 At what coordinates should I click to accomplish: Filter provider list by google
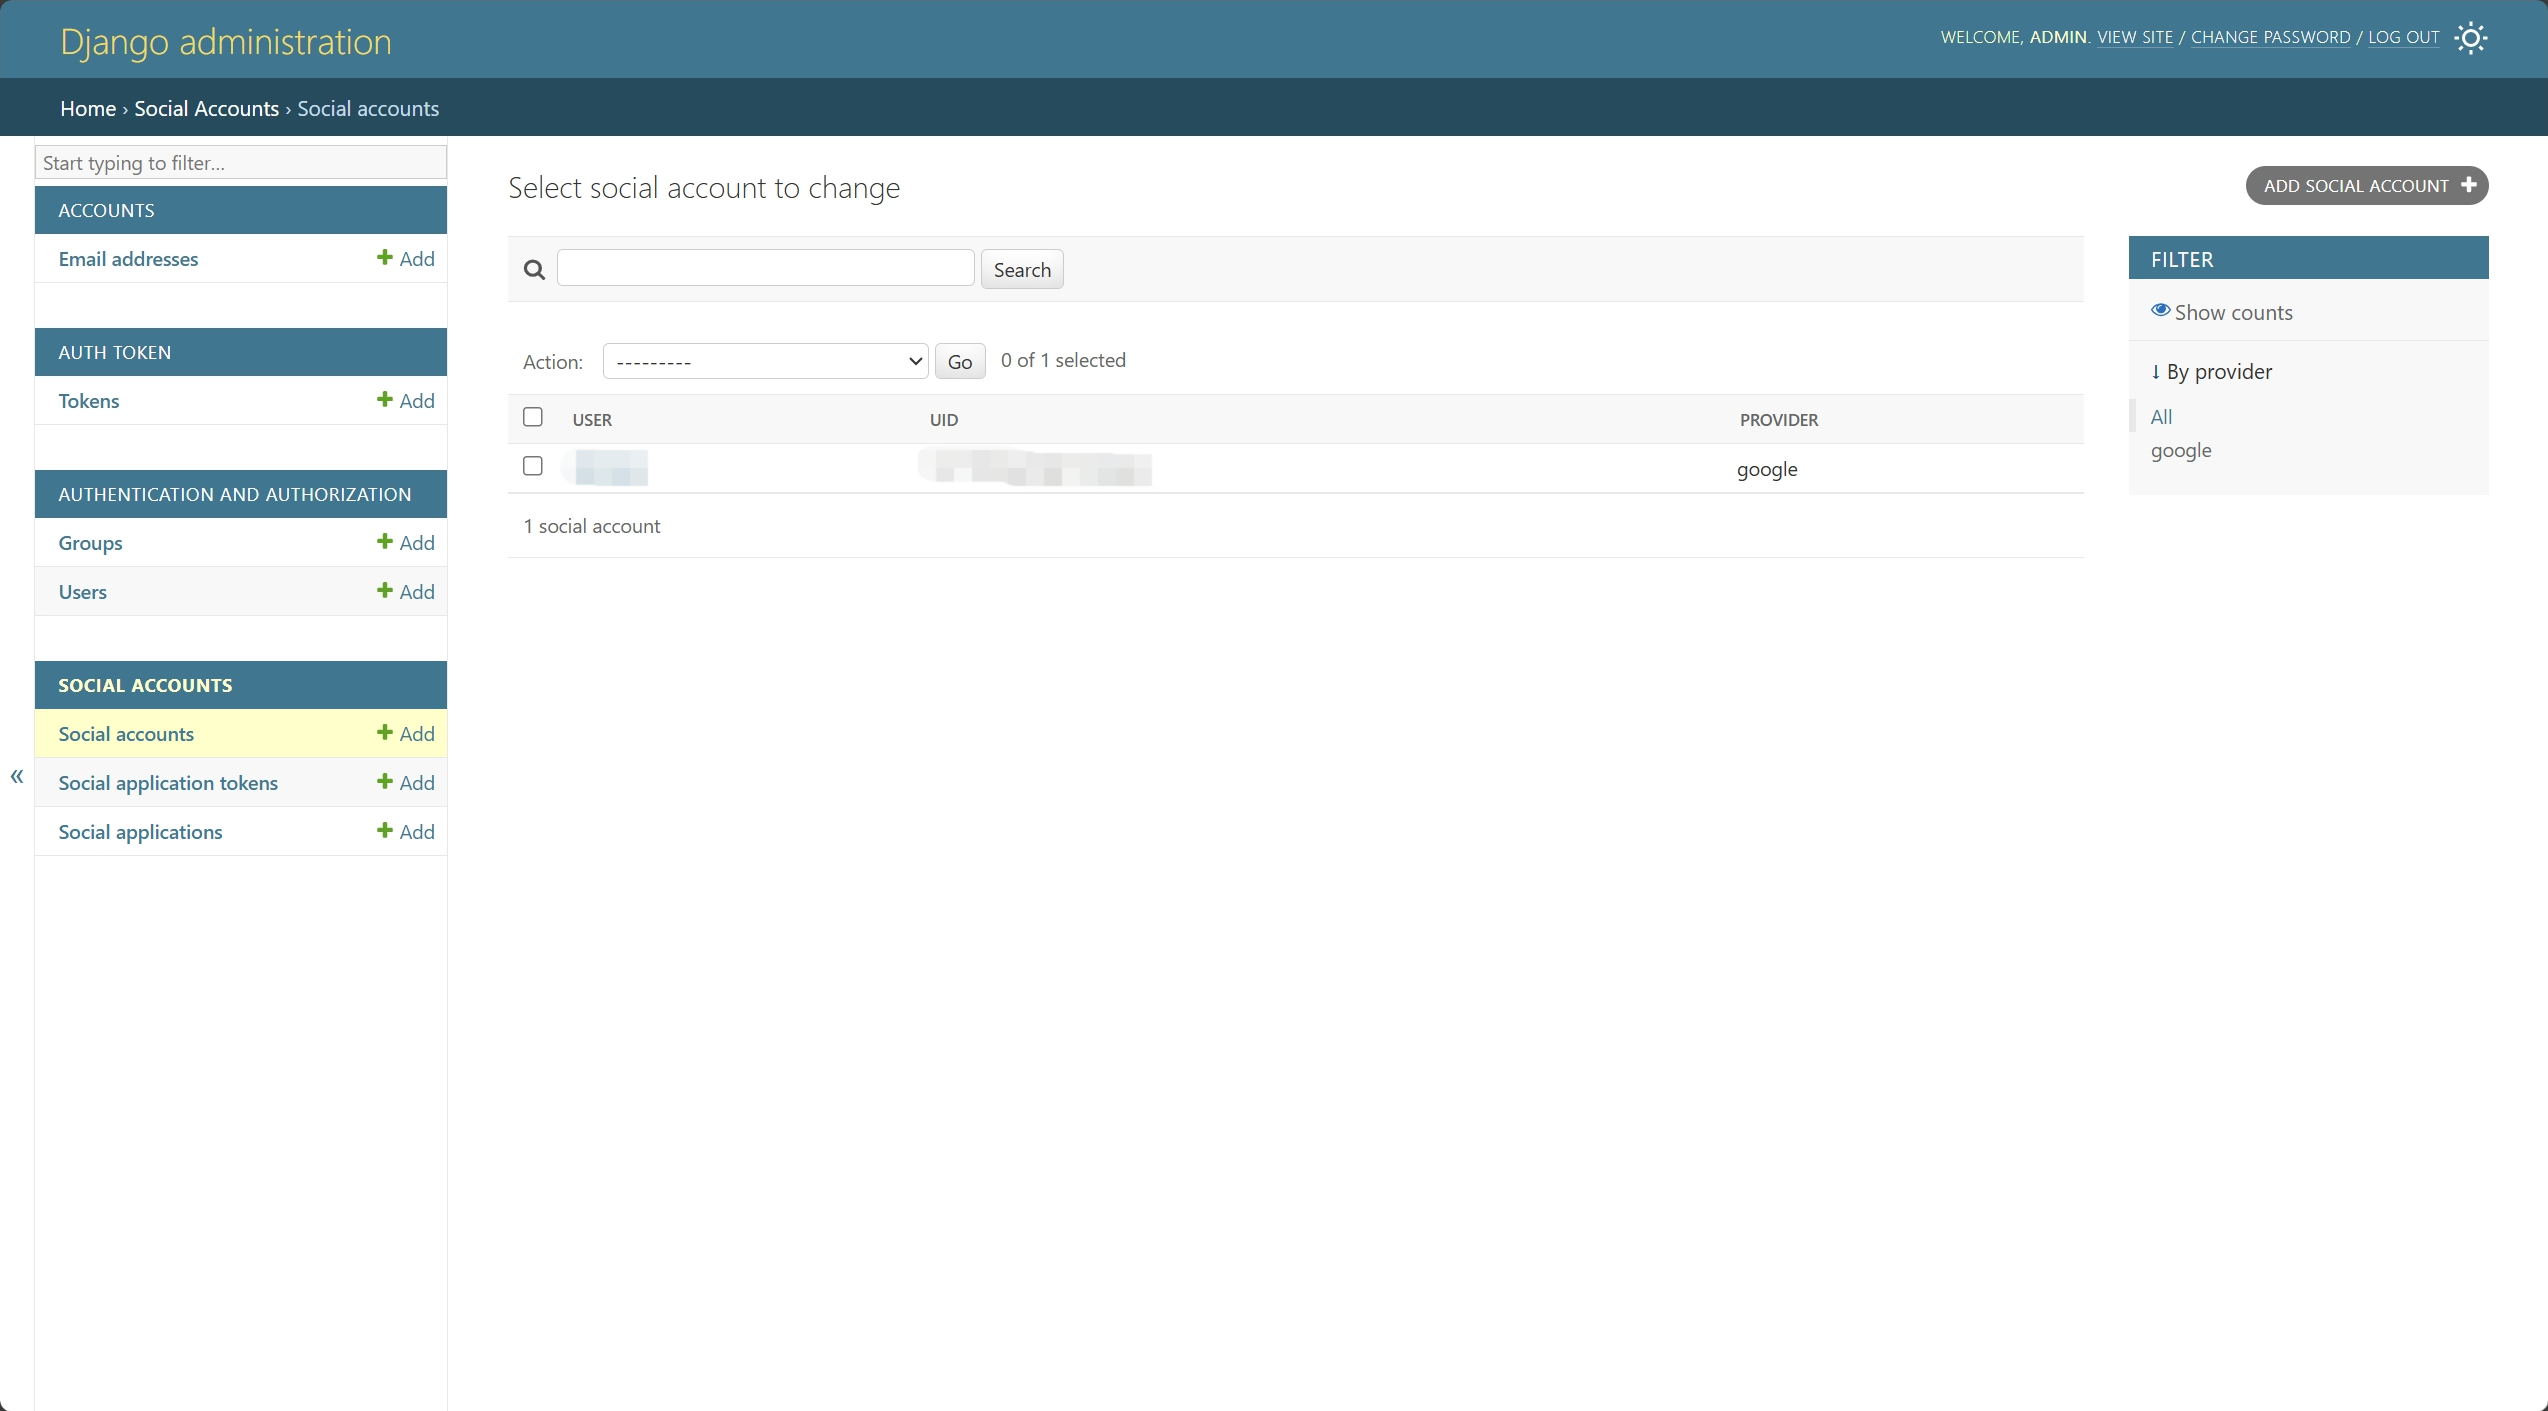click(2180, 450)
